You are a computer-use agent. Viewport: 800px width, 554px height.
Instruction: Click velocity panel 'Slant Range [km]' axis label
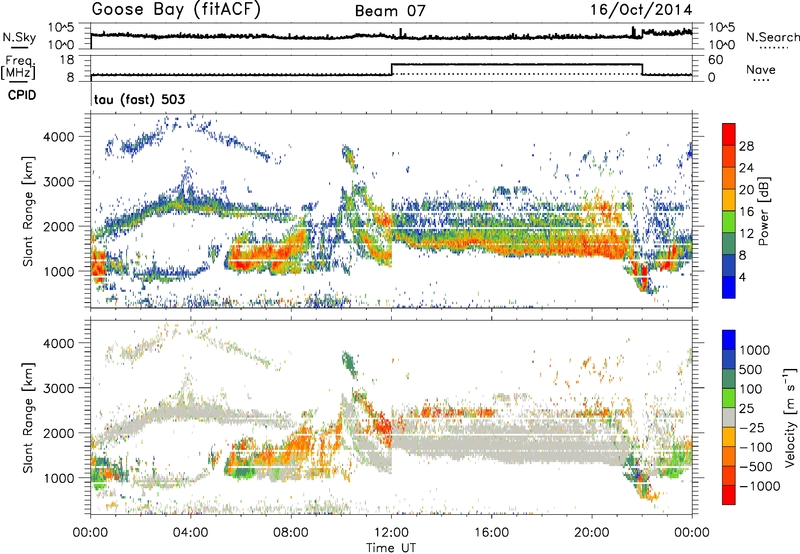click(x=28, y=417)
